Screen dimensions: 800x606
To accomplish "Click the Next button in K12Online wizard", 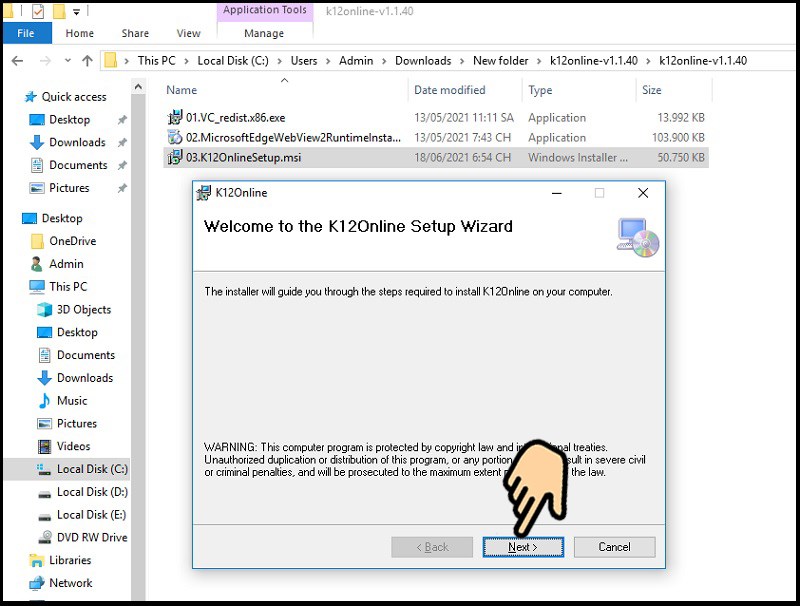I will tap(523, 547).
